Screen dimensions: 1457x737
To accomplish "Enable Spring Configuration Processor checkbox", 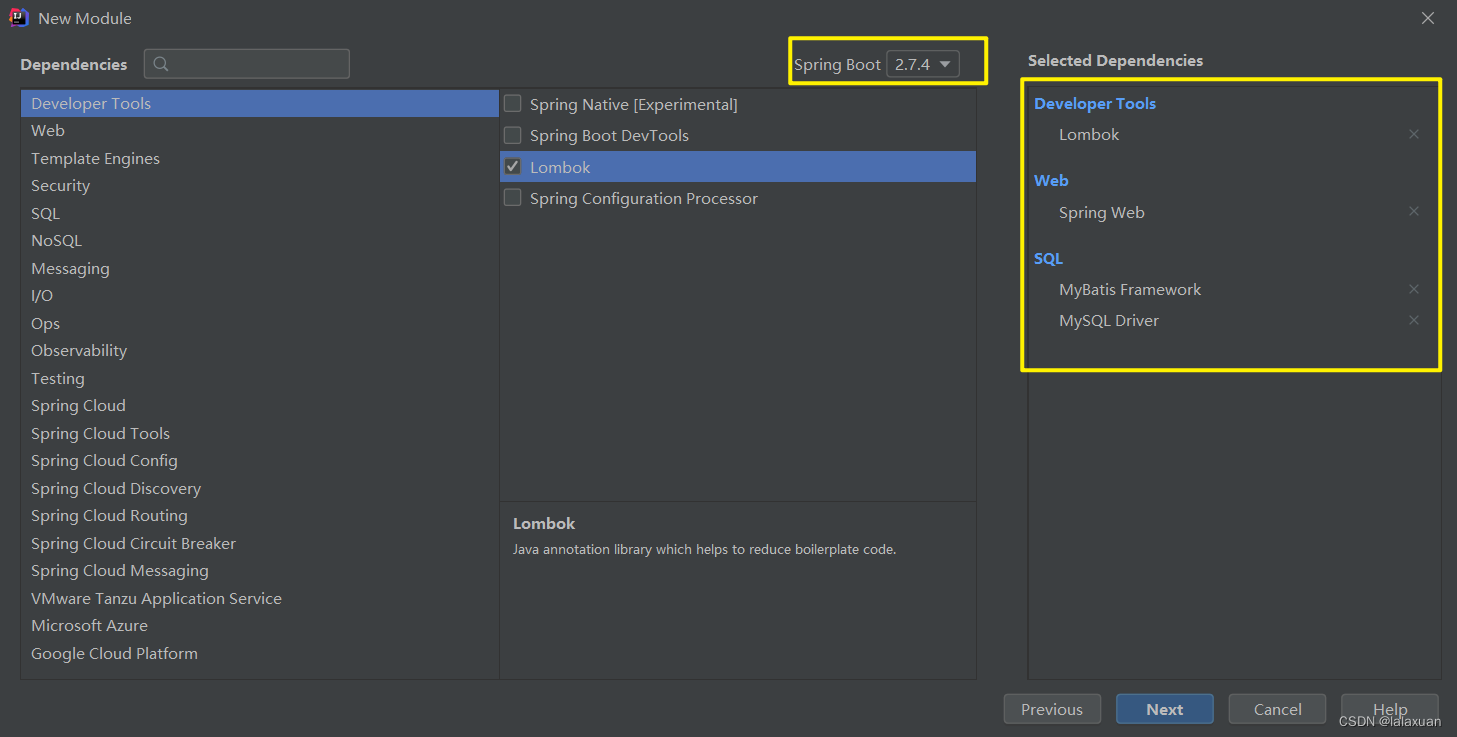I will [513, 198].
